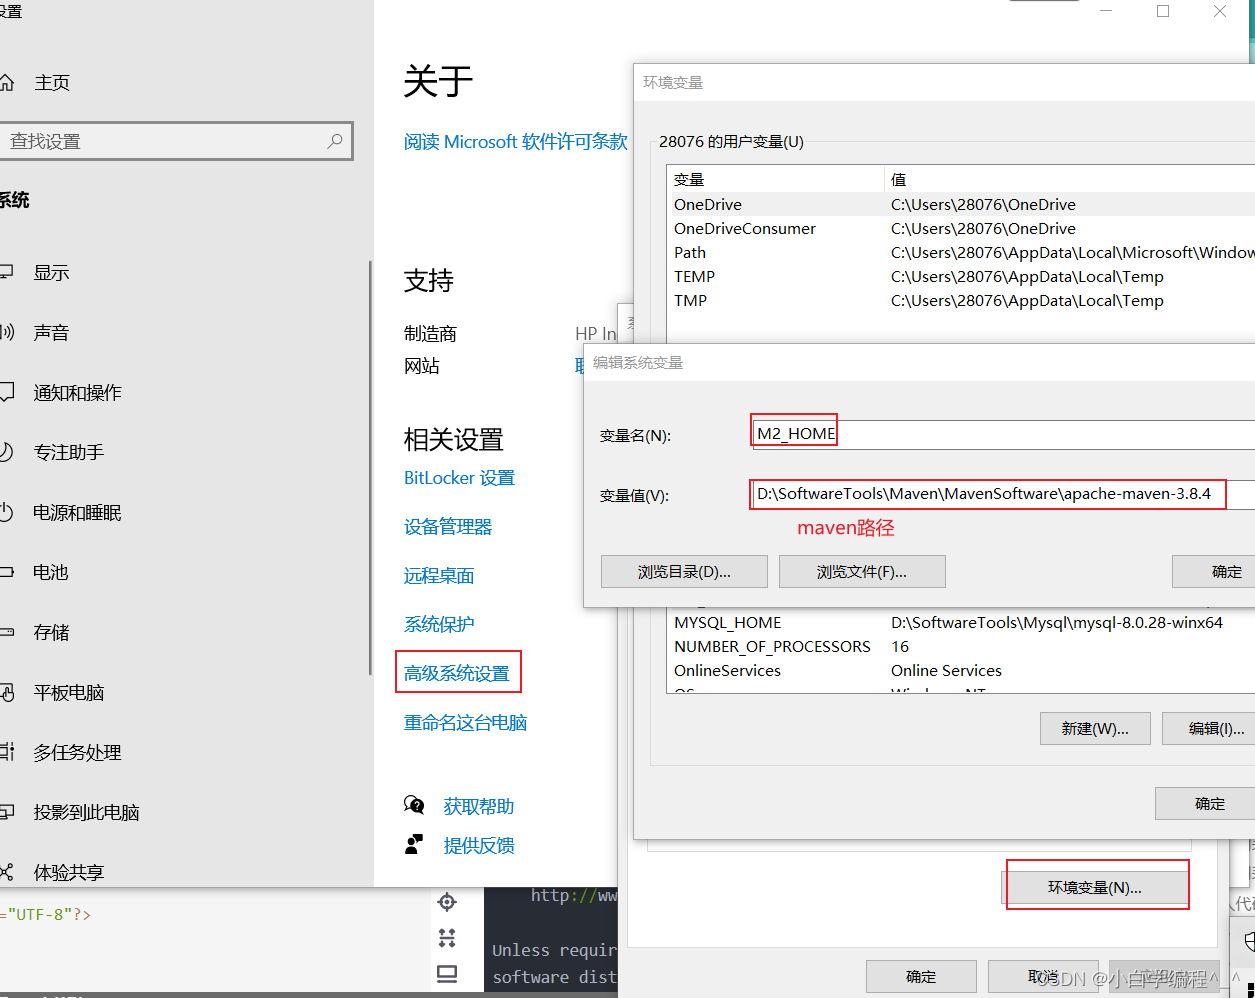Viewport: 1255px width, 998px height.
Task: Click 新建(W)... system variable button
Action: point(1095,729)
